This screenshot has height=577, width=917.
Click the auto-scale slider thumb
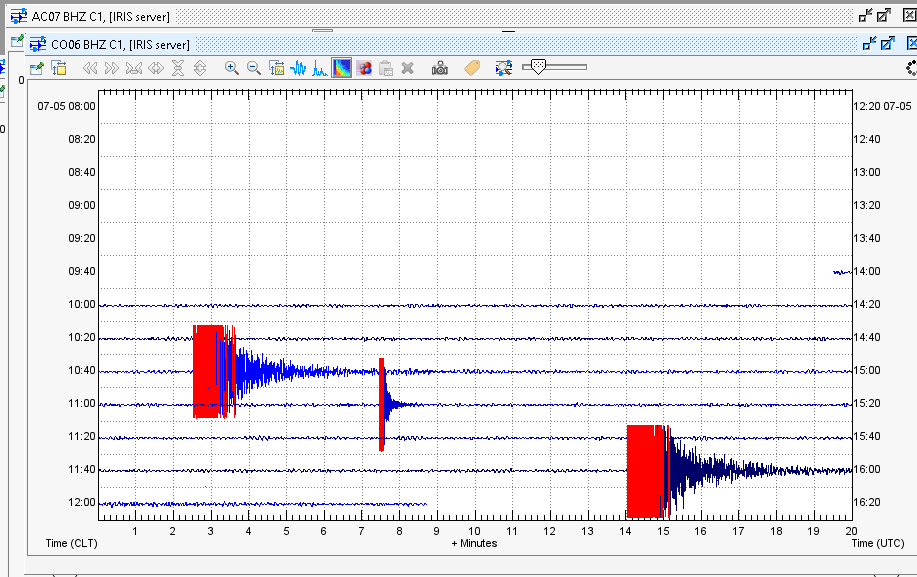coord(538,66)
